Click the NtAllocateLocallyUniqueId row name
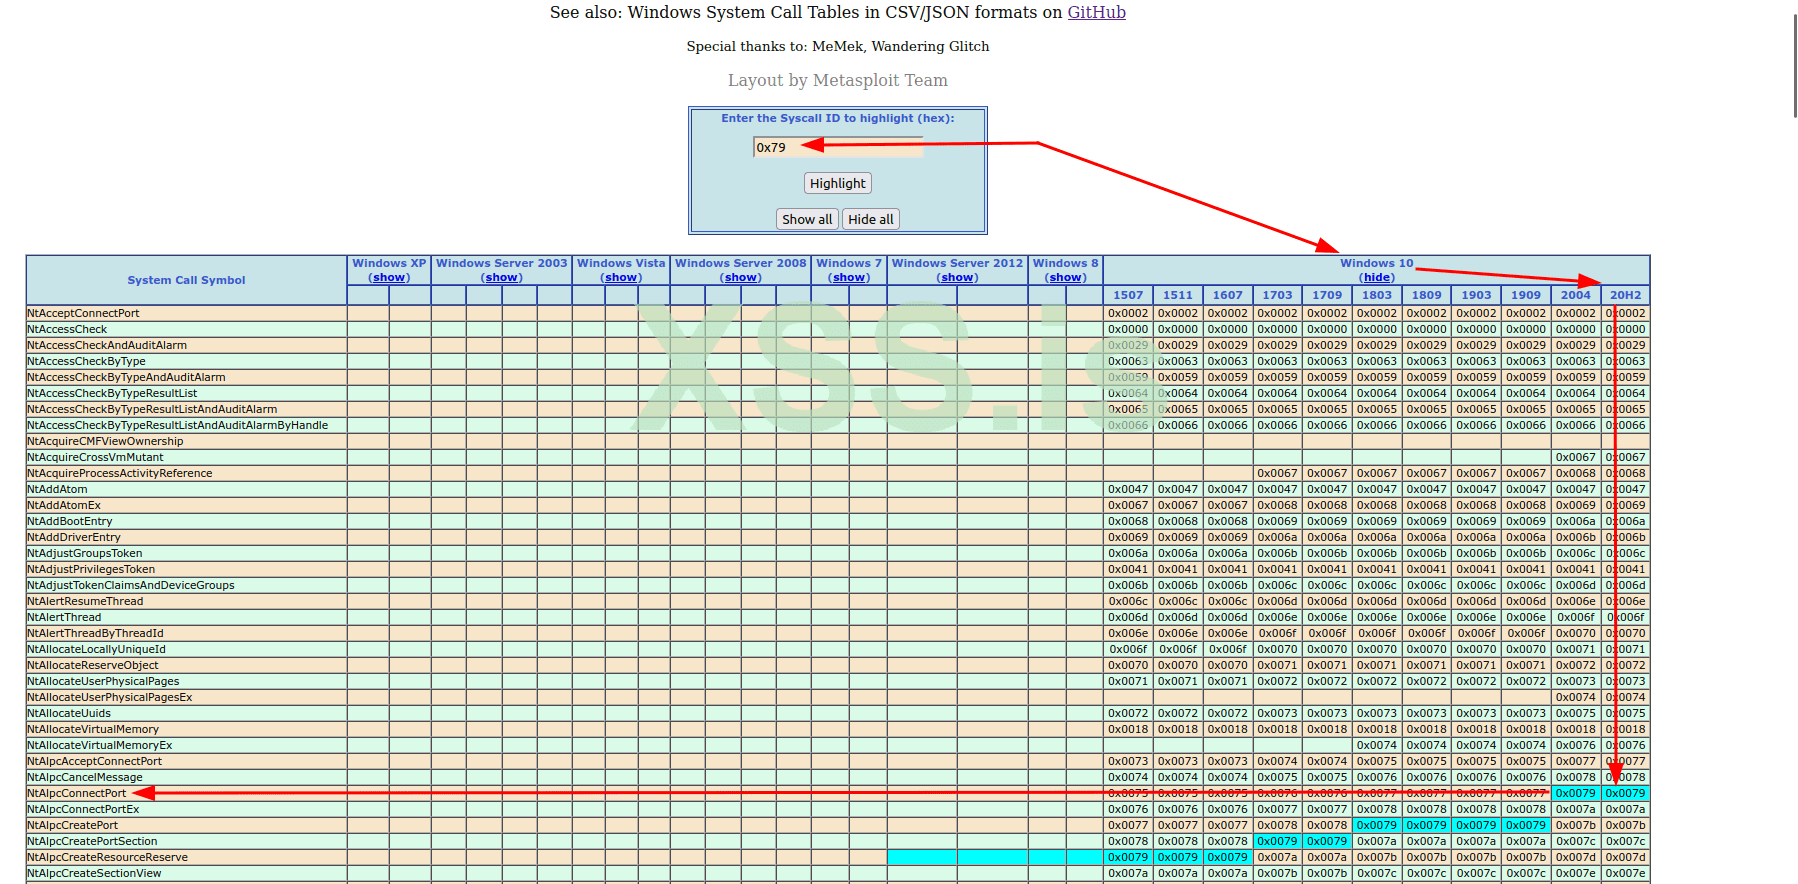1798x884 pixels. point(96,649)
